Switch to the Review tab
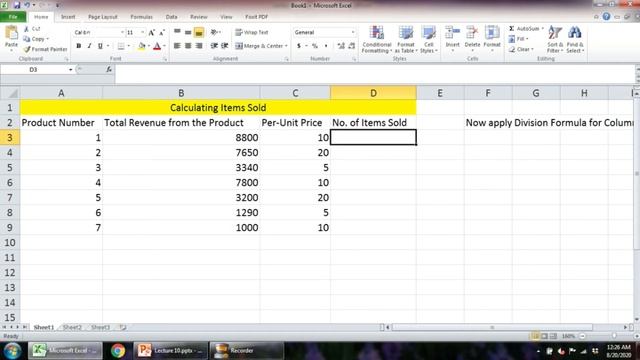640x360 pixels. coord(199,17)
